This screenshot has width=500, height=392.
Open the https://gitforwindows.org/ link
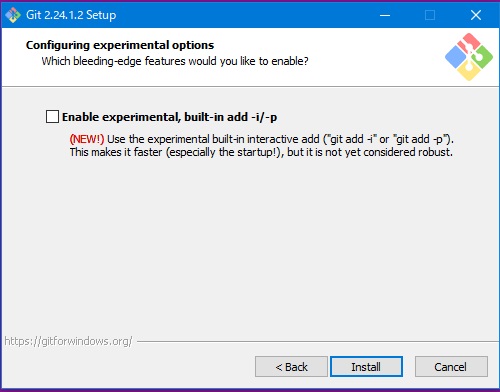click(x=68, y=341)
